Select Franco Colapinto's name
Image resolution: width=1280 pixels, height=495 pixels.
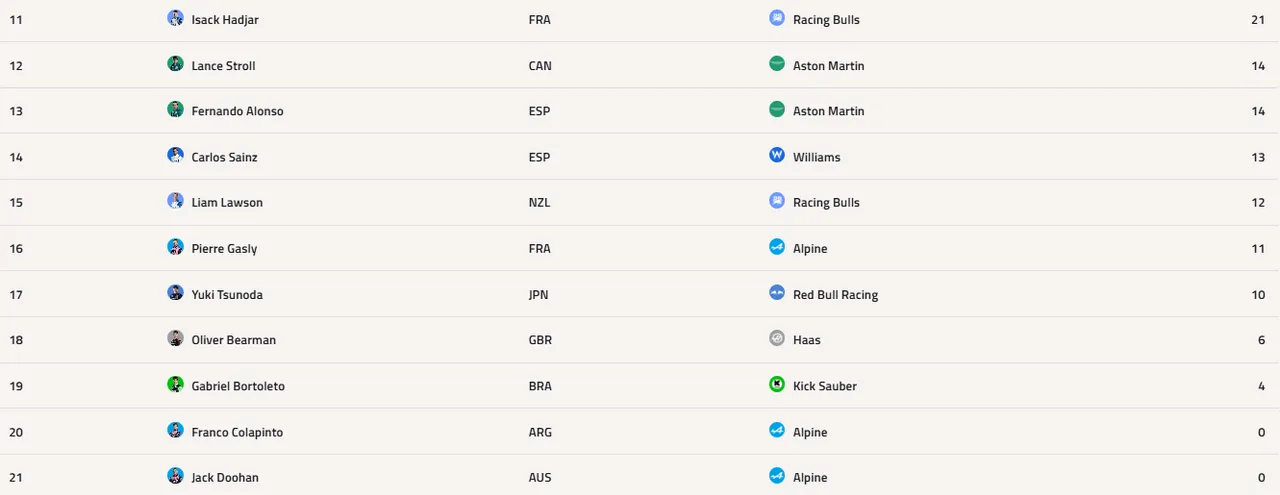pos(237,432)
